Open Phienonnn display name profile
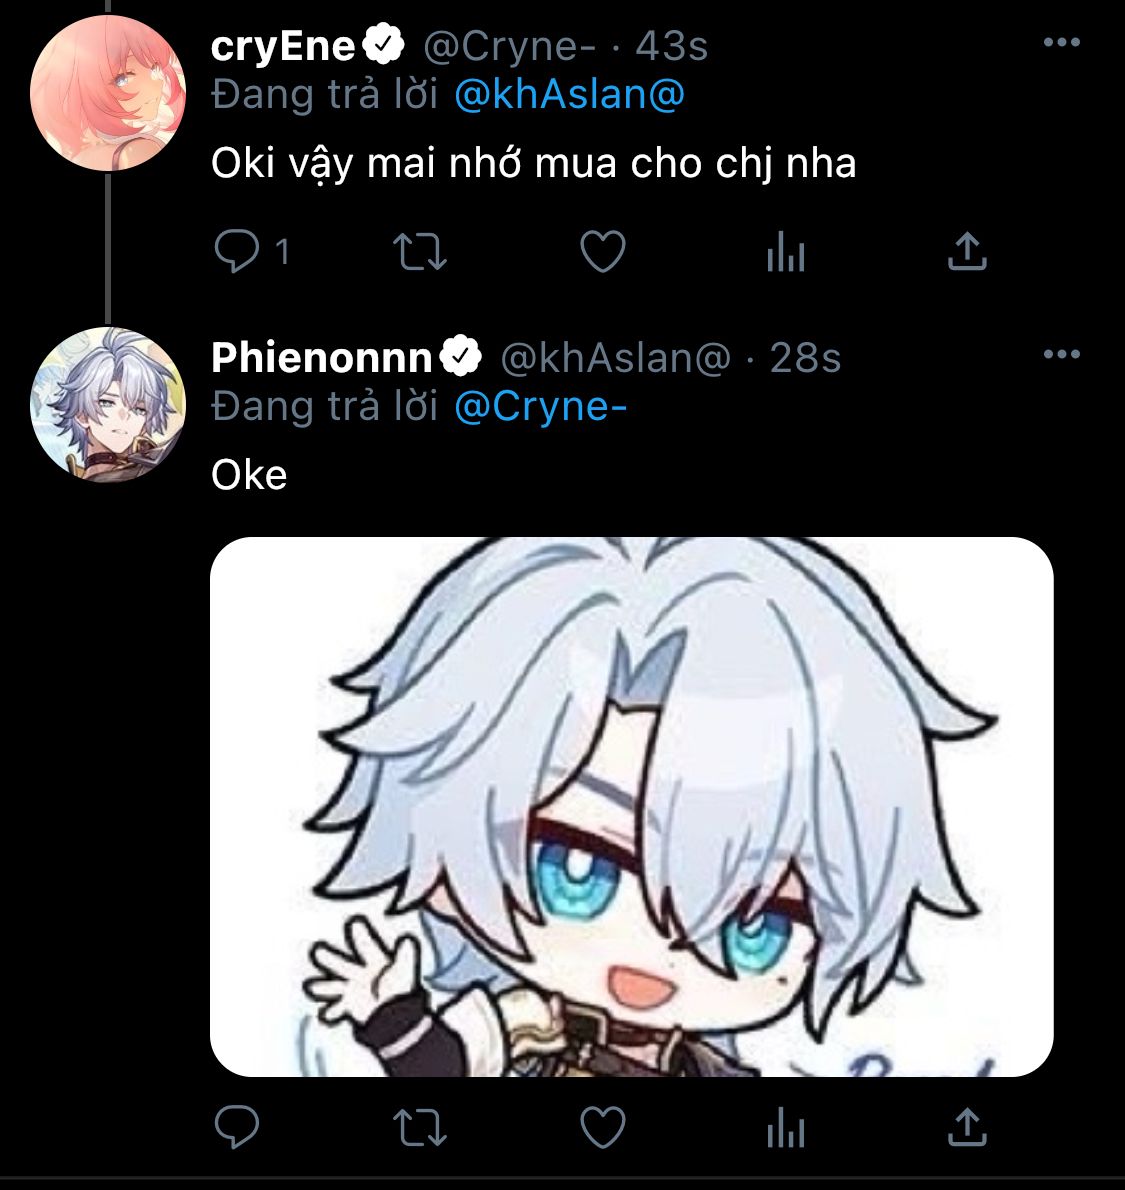The width and height of the screenshot is (1125, 1190). coord(321,357)
